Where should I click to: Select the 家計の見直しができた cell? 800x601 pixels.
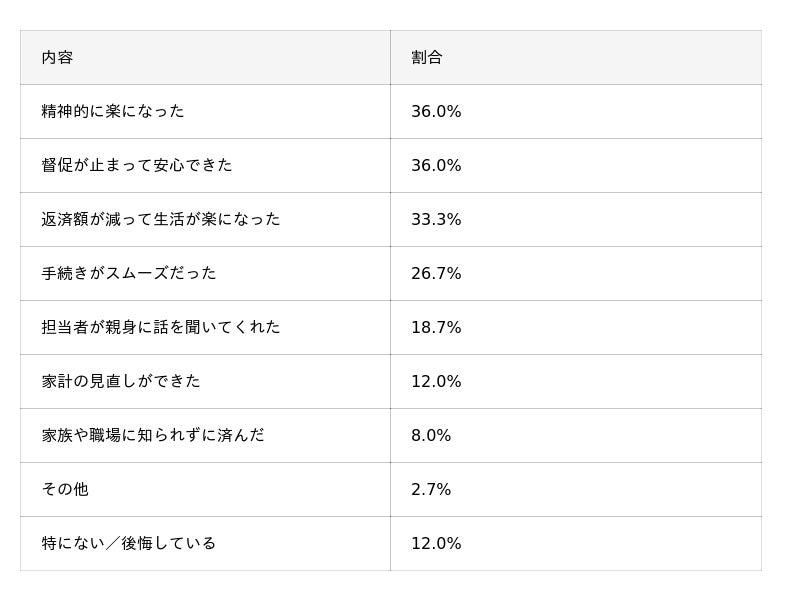tap(121, 382)
